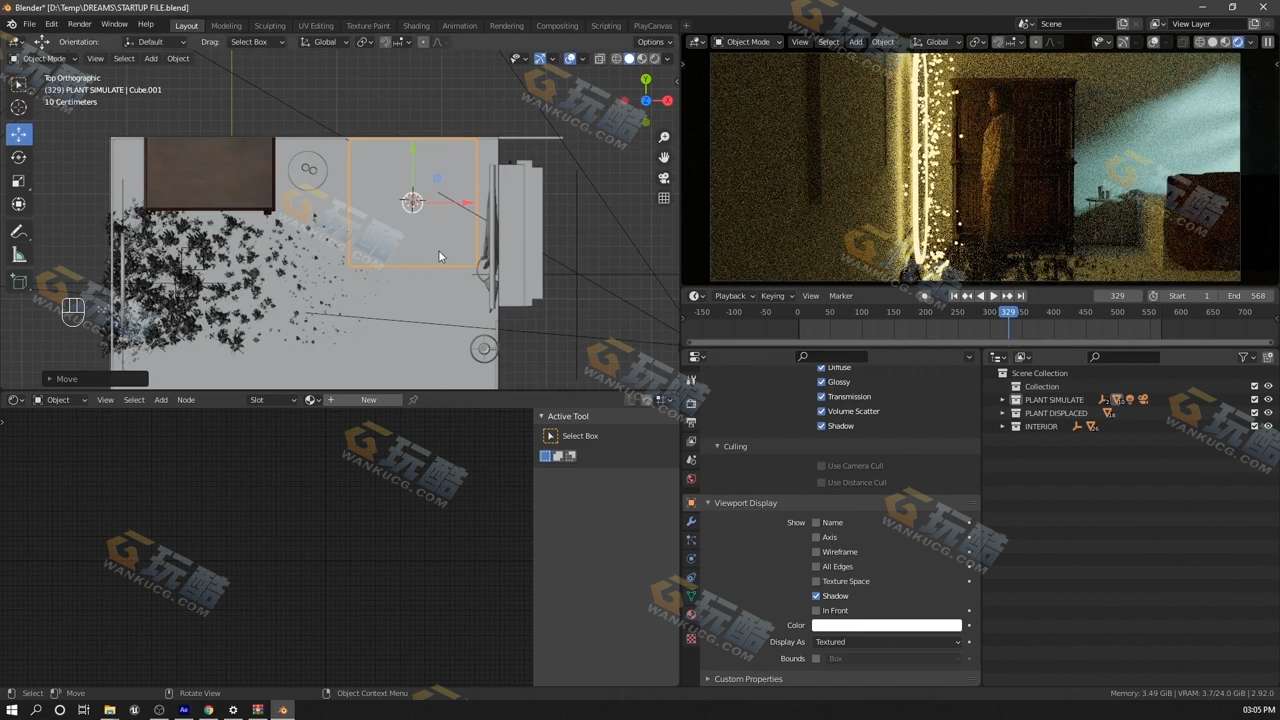Hide PLANT SIMULATE collection with eye icon

coord(1268,399)
